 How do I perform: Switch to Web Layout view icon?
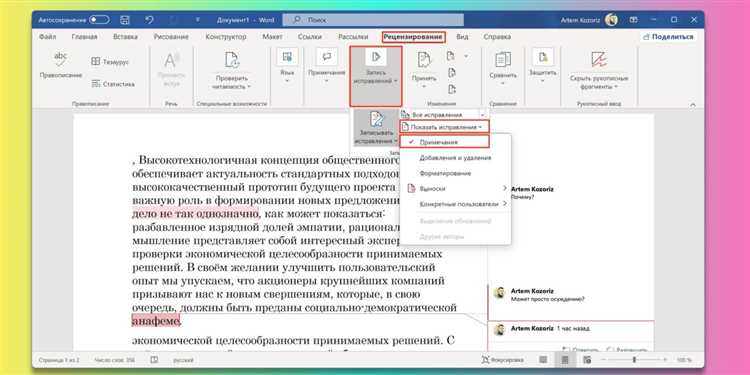tap(588, 360)
